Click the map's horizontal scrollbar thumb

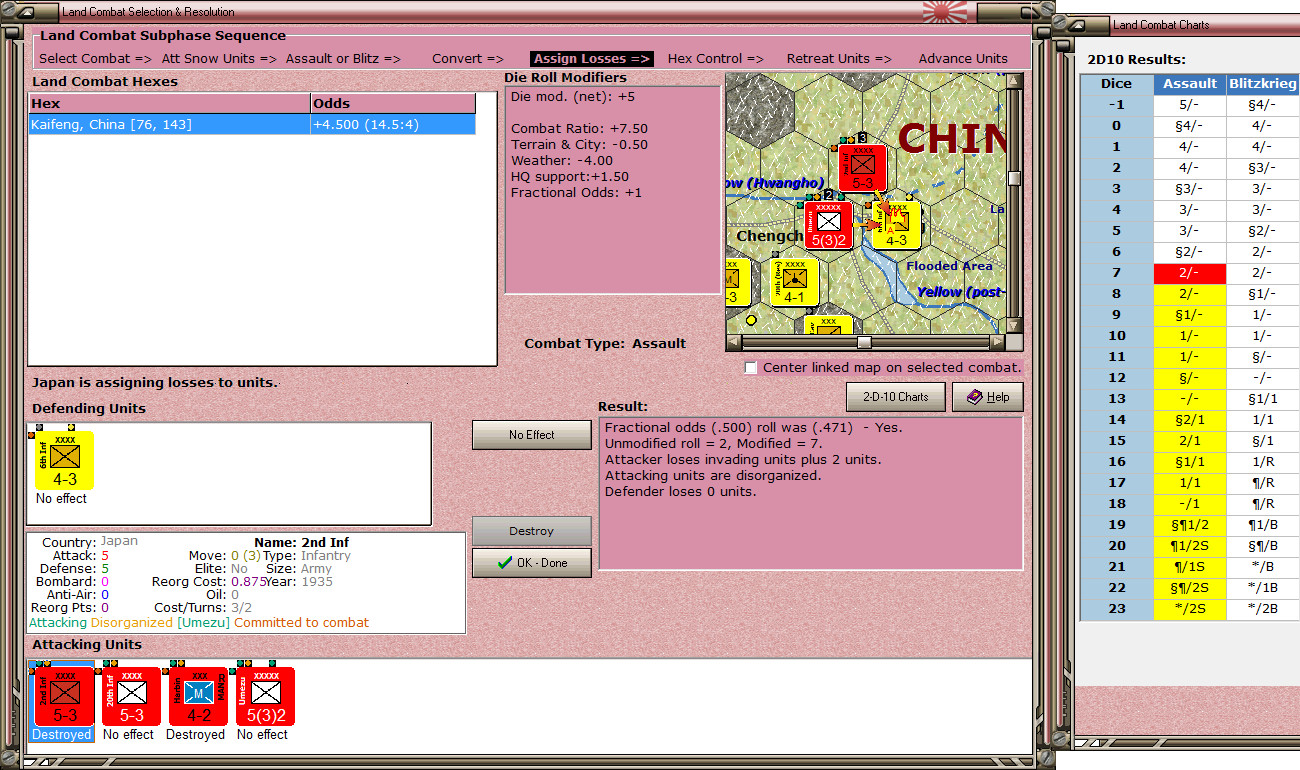pos(864,342)
